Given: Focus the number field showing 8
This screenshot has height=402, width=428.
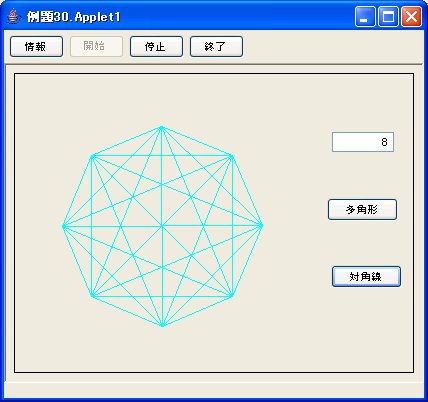Looking at the screenshot, I should point(363,142).
